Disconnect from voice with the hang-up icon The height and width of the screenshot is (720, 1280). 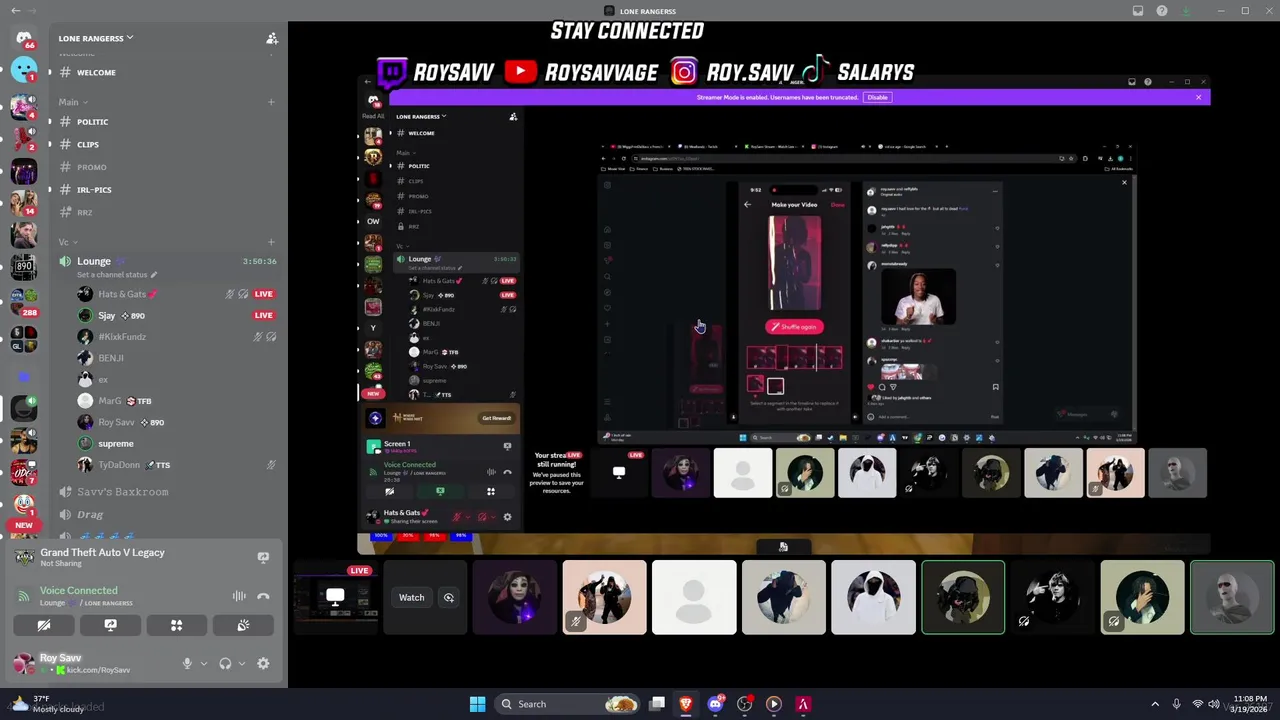click(x=263, y=596)
